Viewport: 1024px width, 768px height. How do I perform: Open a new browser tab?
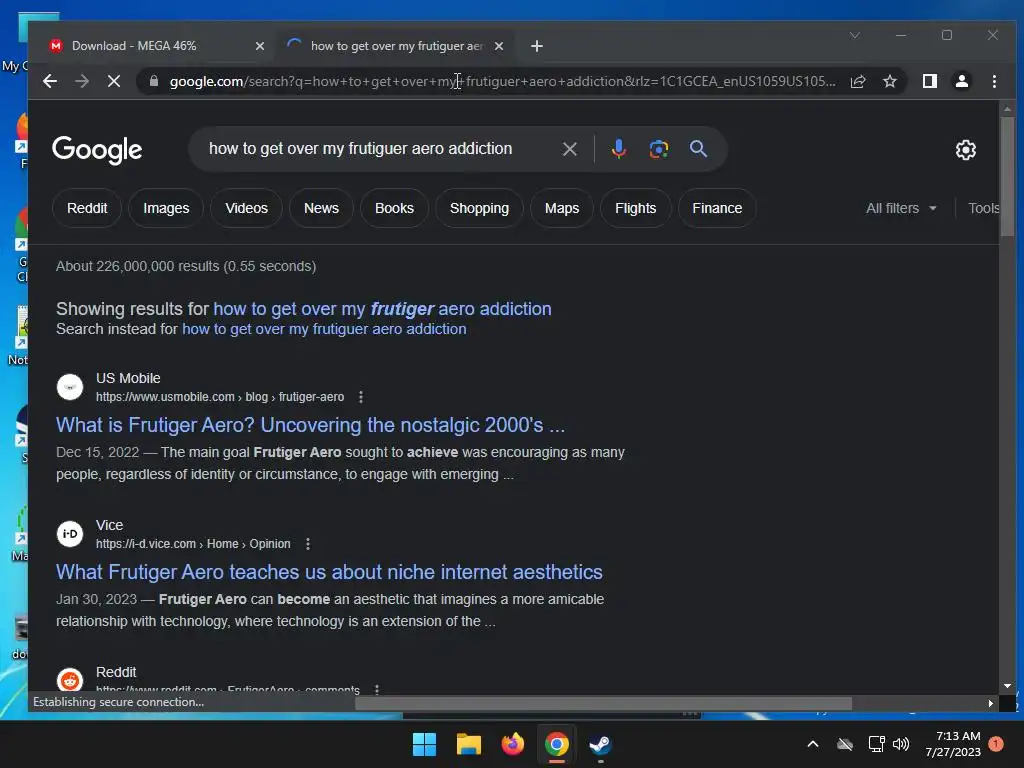point(537,46)
